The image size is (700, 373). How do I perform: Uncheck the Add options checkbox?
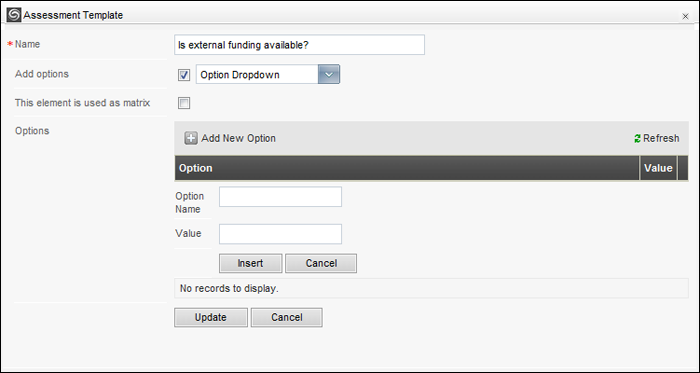(184, 75)
